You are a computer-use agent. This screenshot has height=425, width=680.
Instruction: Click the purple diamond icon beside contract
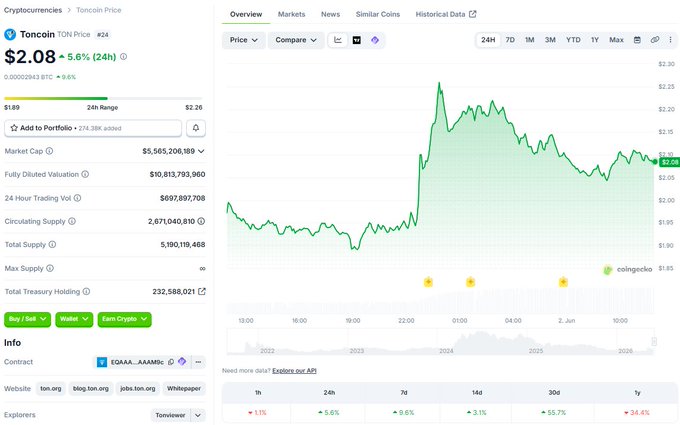(x=182, y=361)
